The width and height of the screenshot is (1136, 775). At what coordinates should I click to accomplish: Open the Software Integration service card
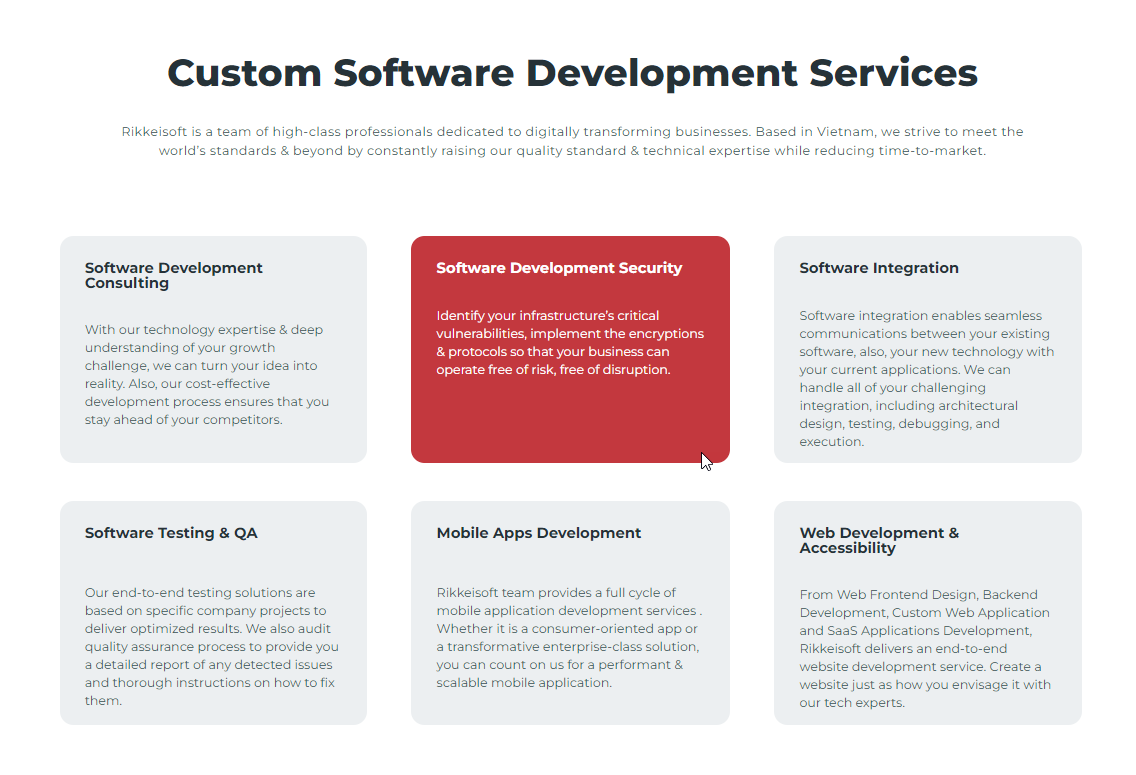click(927, 349)
